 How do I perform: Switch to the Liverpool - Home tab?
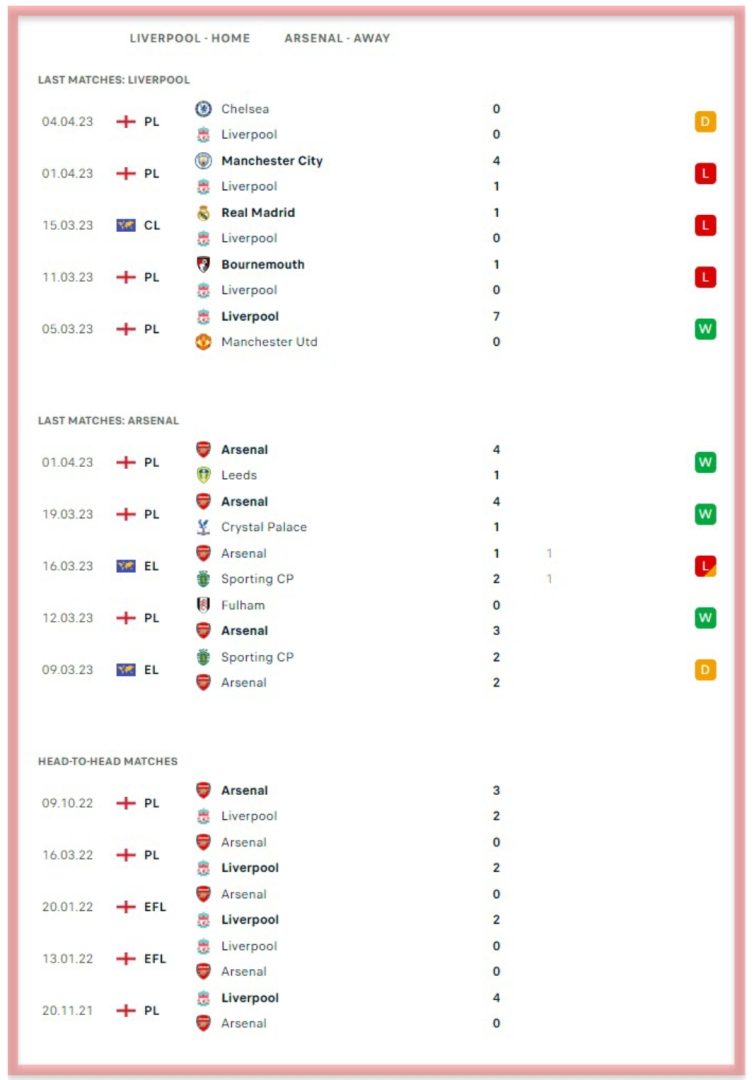point(189,38)
